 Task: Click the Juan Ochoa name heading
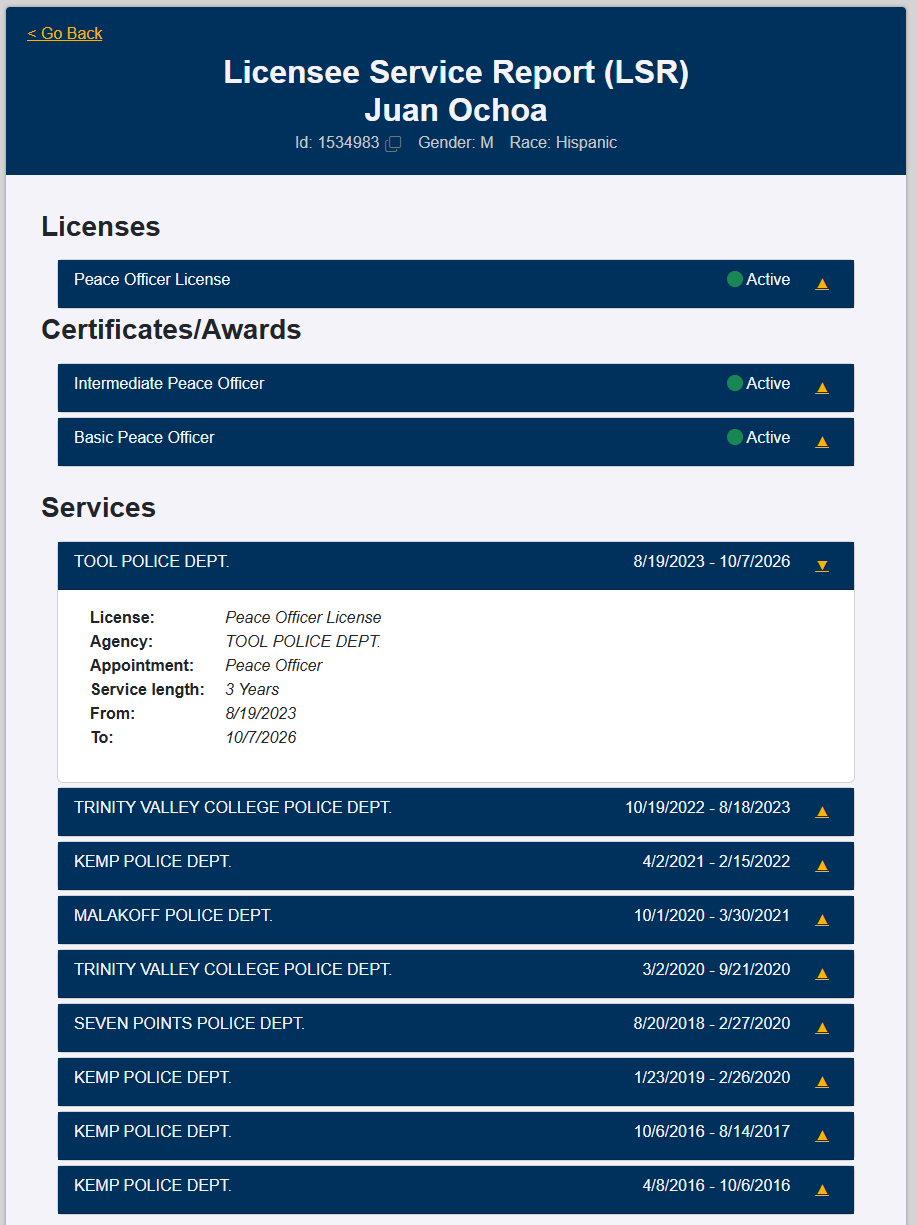[456, 109]
